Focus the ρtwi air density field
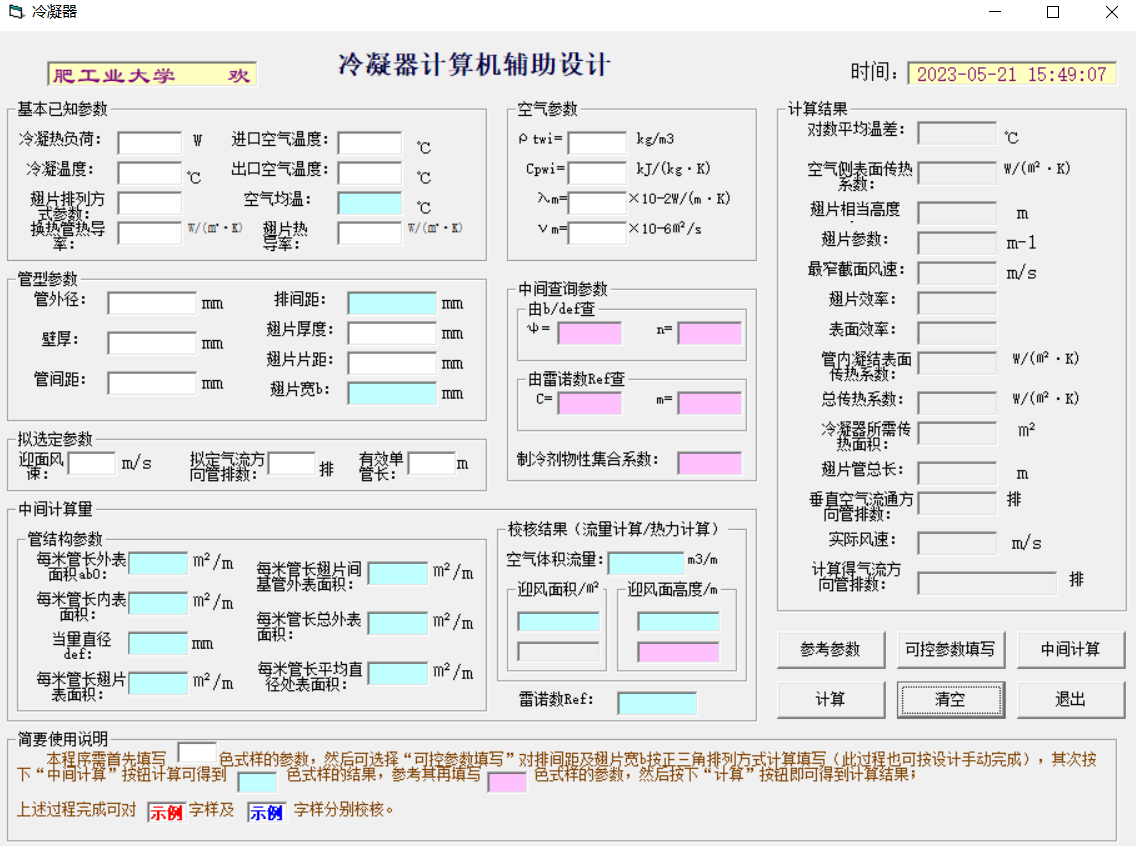The image size is (1136, 846). click(x=597, y=142)
